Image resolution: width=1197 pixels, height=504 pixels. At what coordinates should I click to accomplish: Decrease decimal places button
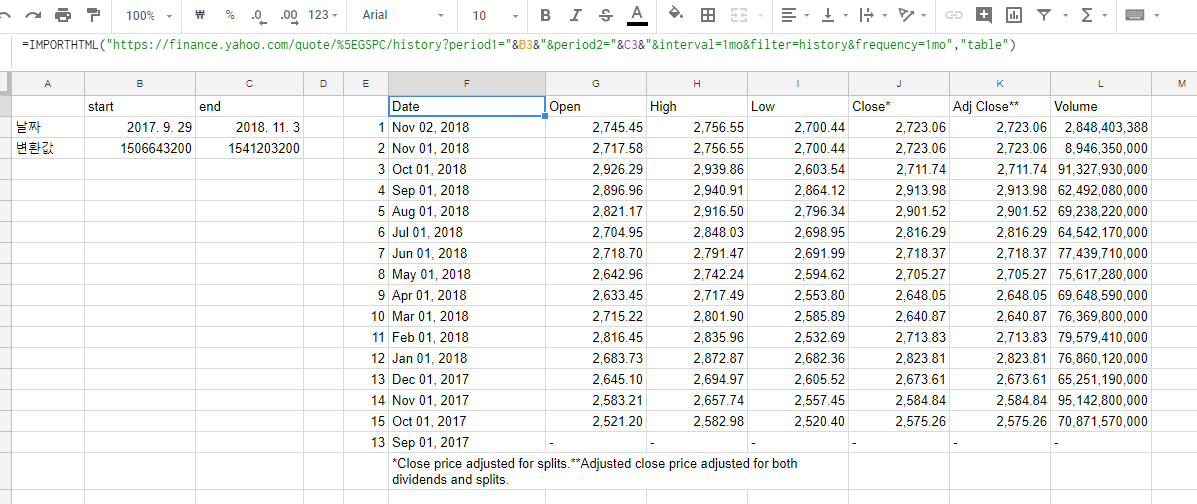pyautogui.click(x=259, y=15)
